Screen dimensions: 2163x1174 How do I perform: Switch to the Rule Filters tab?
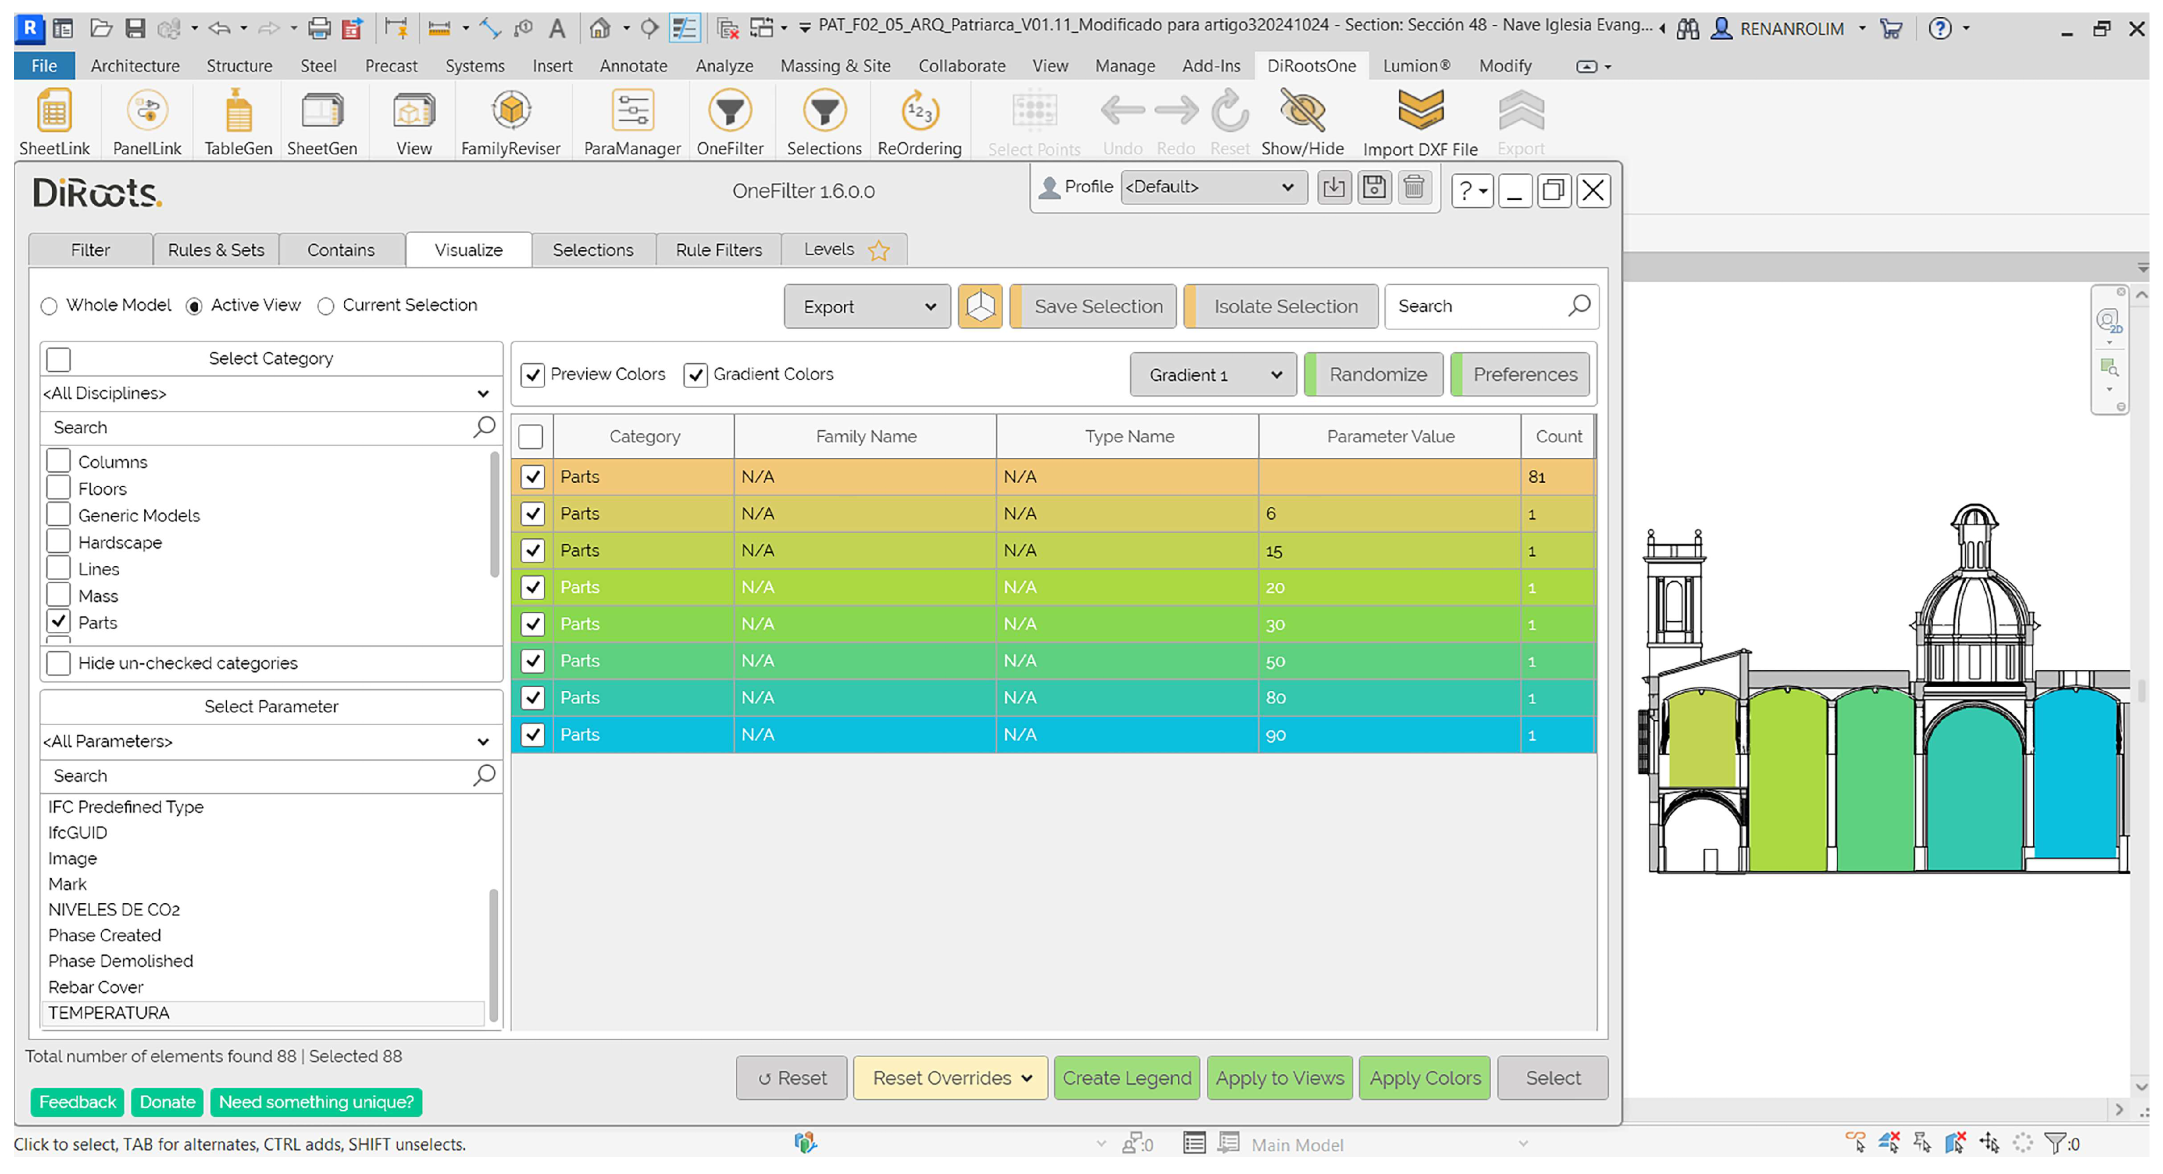click(718, 250)
